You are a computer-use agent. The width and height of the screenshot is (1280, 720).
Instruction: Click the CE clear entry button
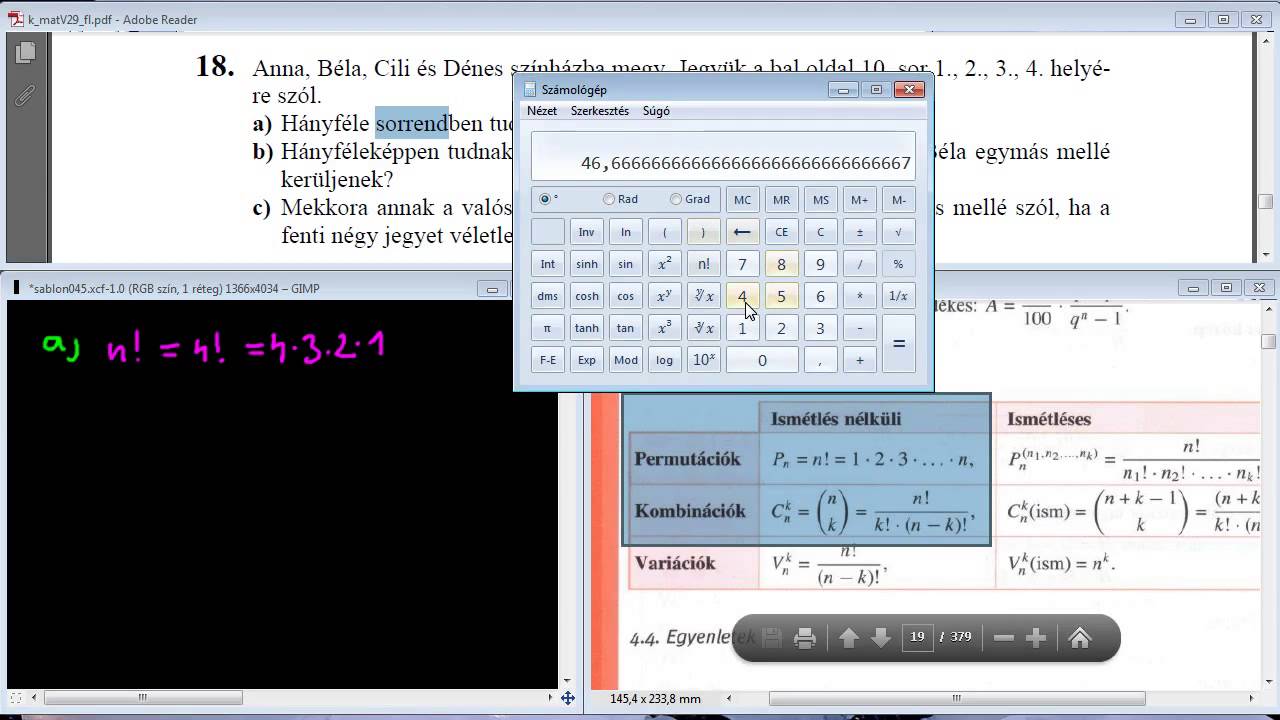pos(781,232)
